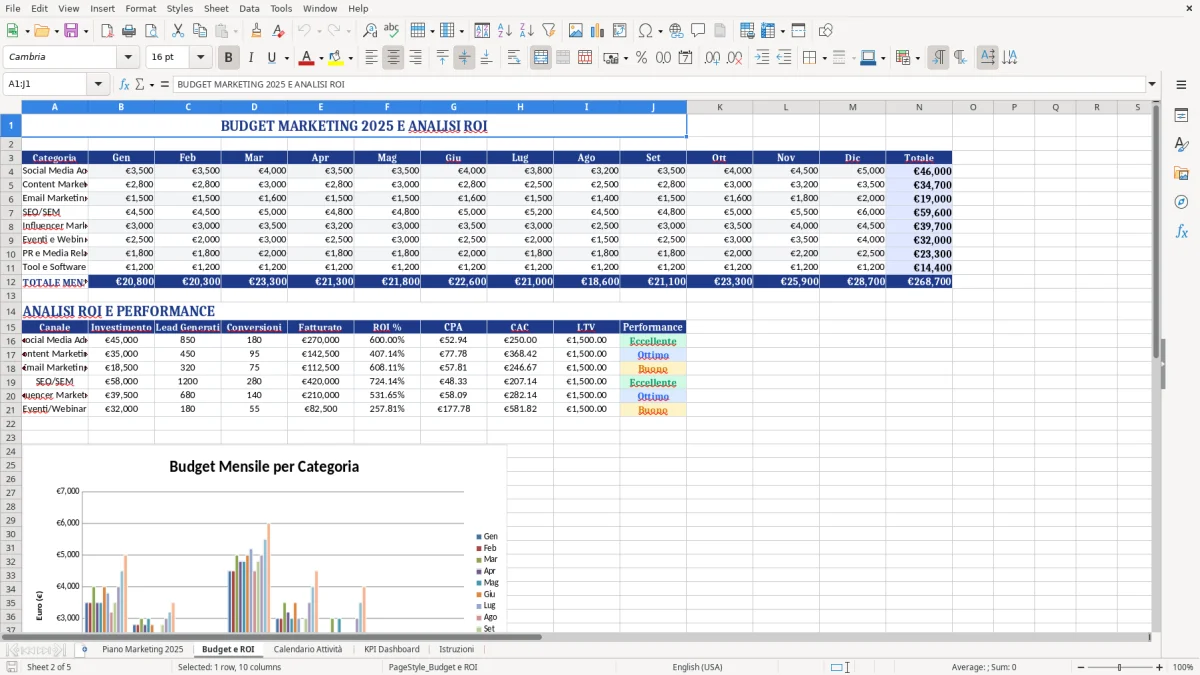The height and width of the screenshot is (675, 1200).
Task: Open the Format menu
Action: click(140, 8)
